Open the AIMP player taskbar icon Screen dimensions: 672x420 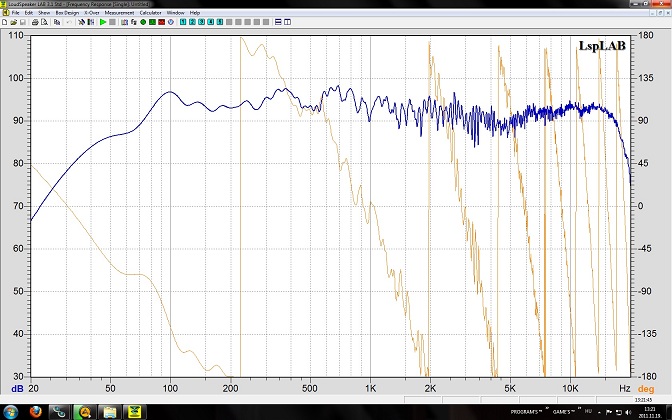tap(85, 412)
